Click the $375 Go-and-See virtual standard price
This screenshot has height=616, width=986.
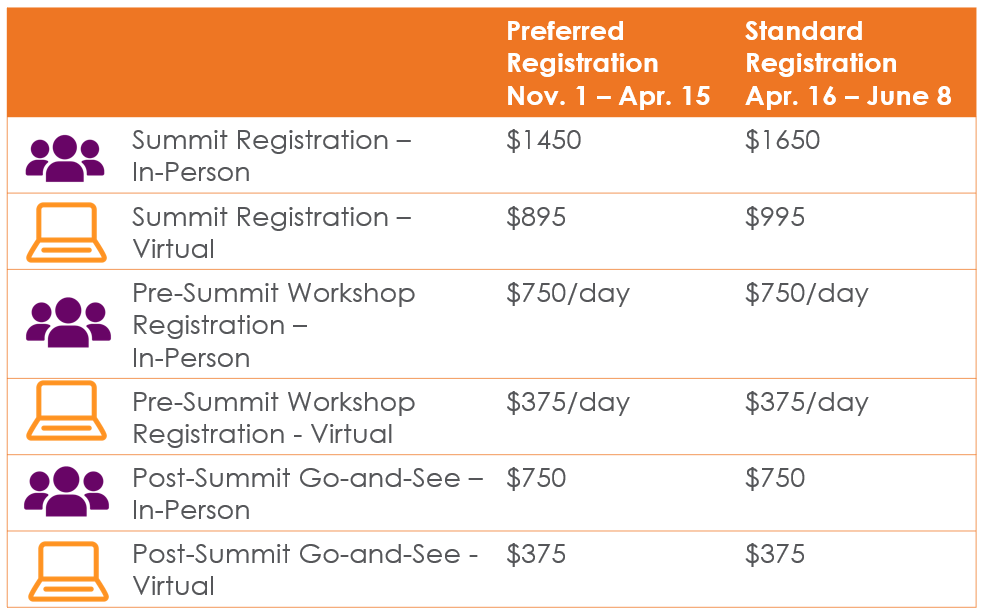(775, 554)
